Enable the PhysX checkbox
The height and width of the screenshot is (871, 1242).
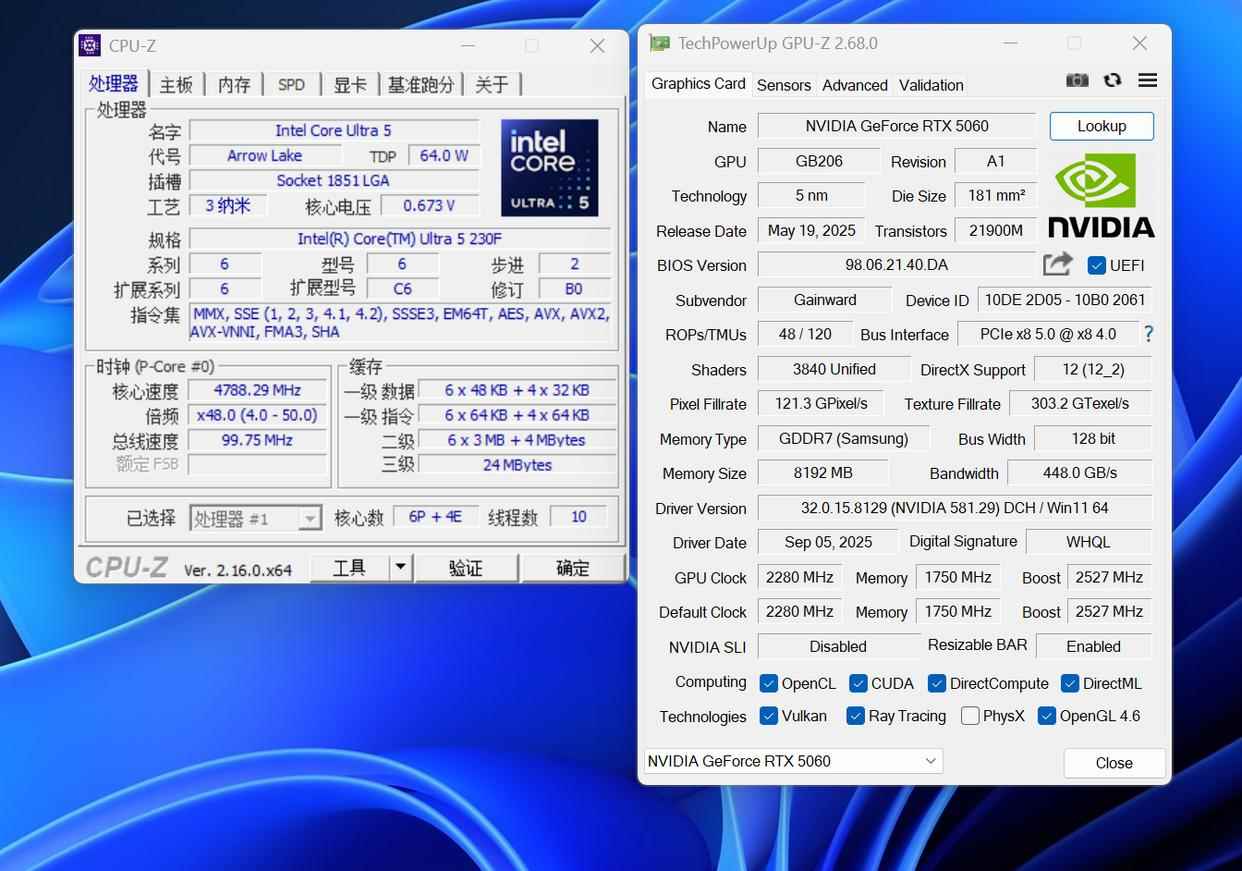click(969, 716)
